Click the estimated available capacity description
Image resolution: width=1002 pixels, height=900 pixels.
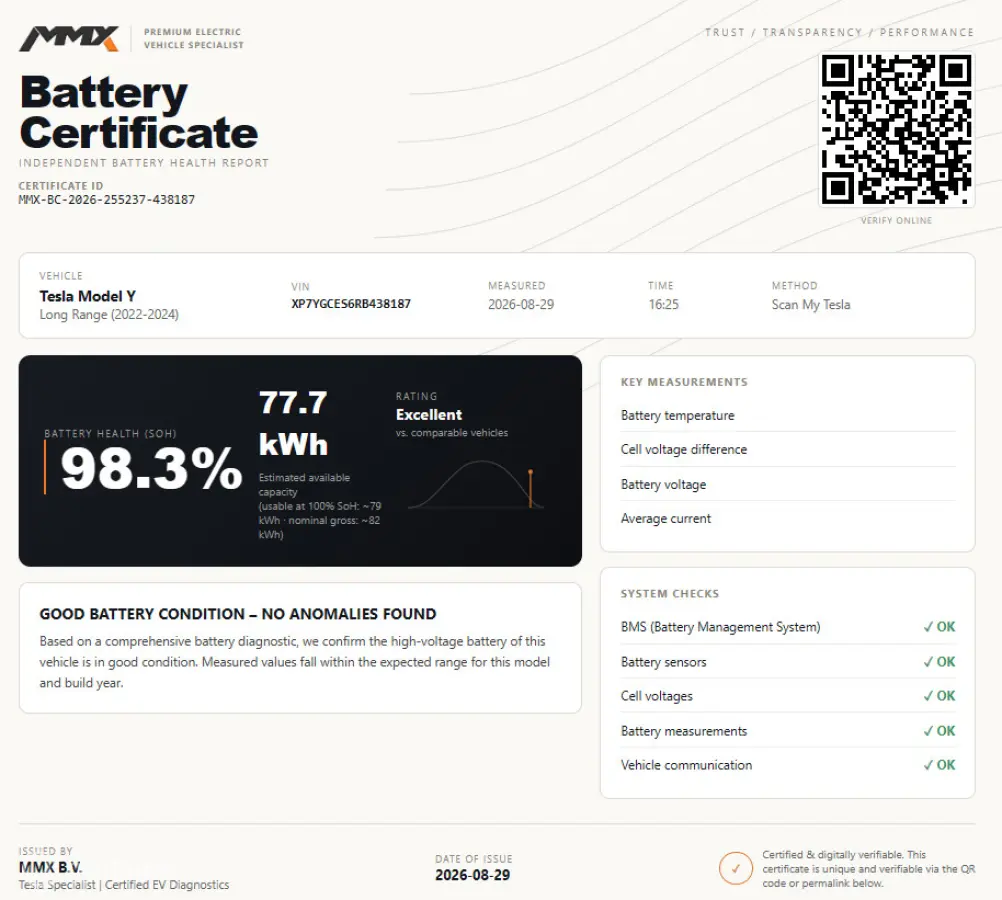[320, 506]
